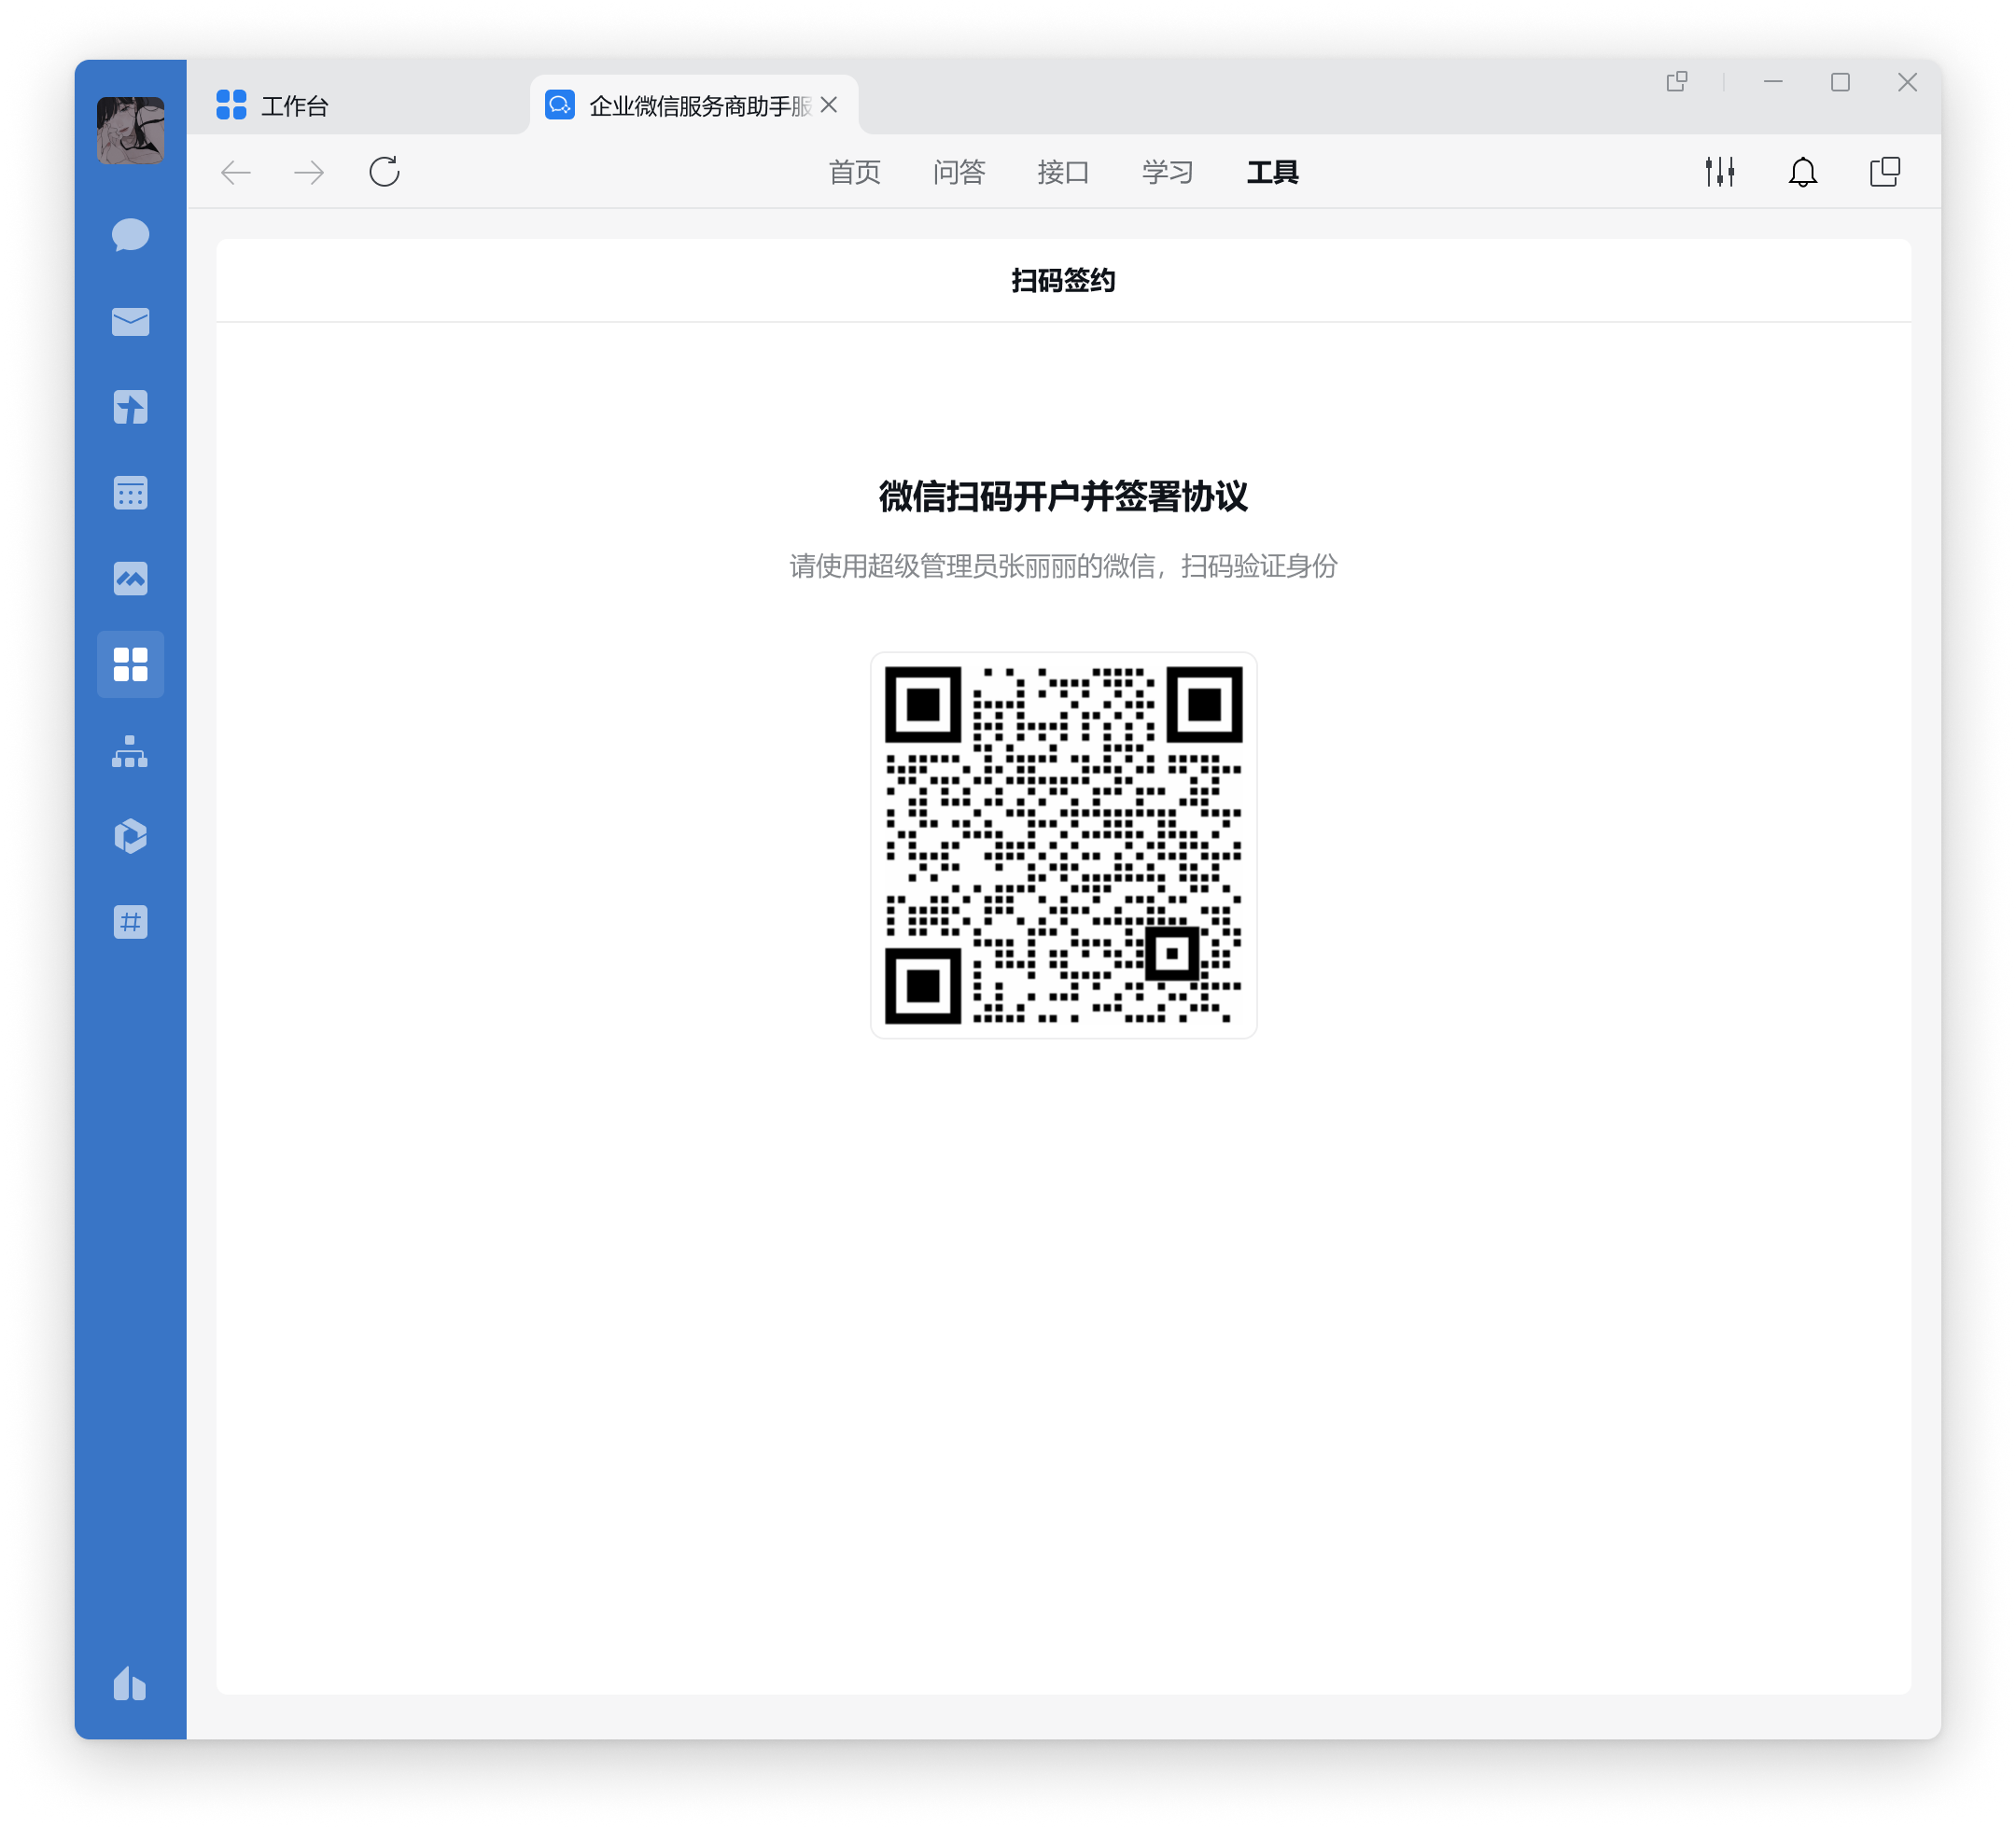Open the 学习 navigation item
This screenshot has width=2016, height=1829.
(1168, 172)
